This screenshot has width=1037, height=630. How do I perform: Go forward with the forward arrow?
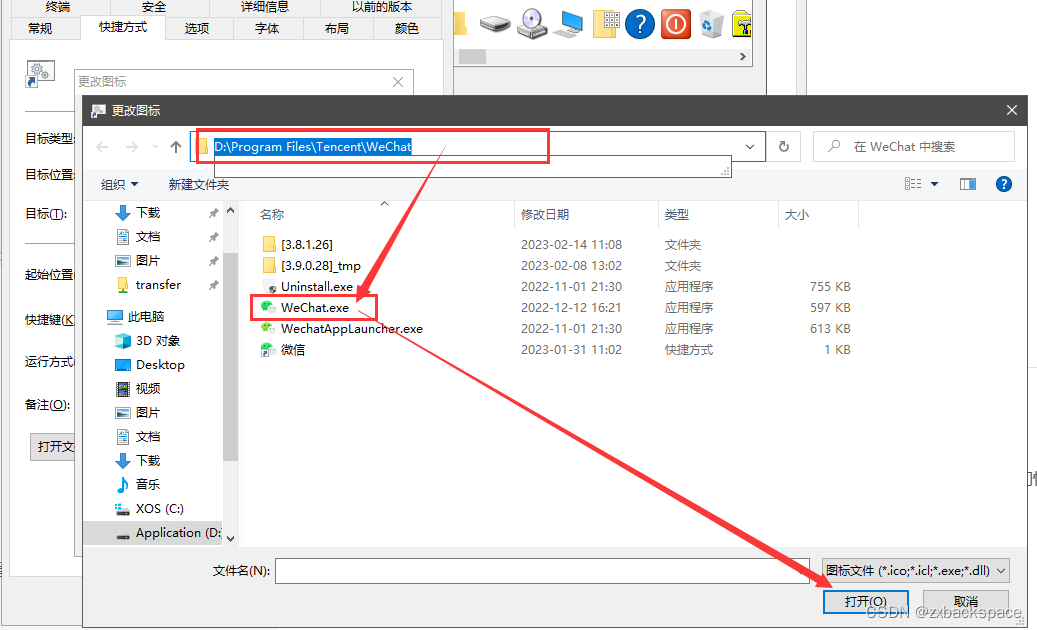(x=132, y=147)
